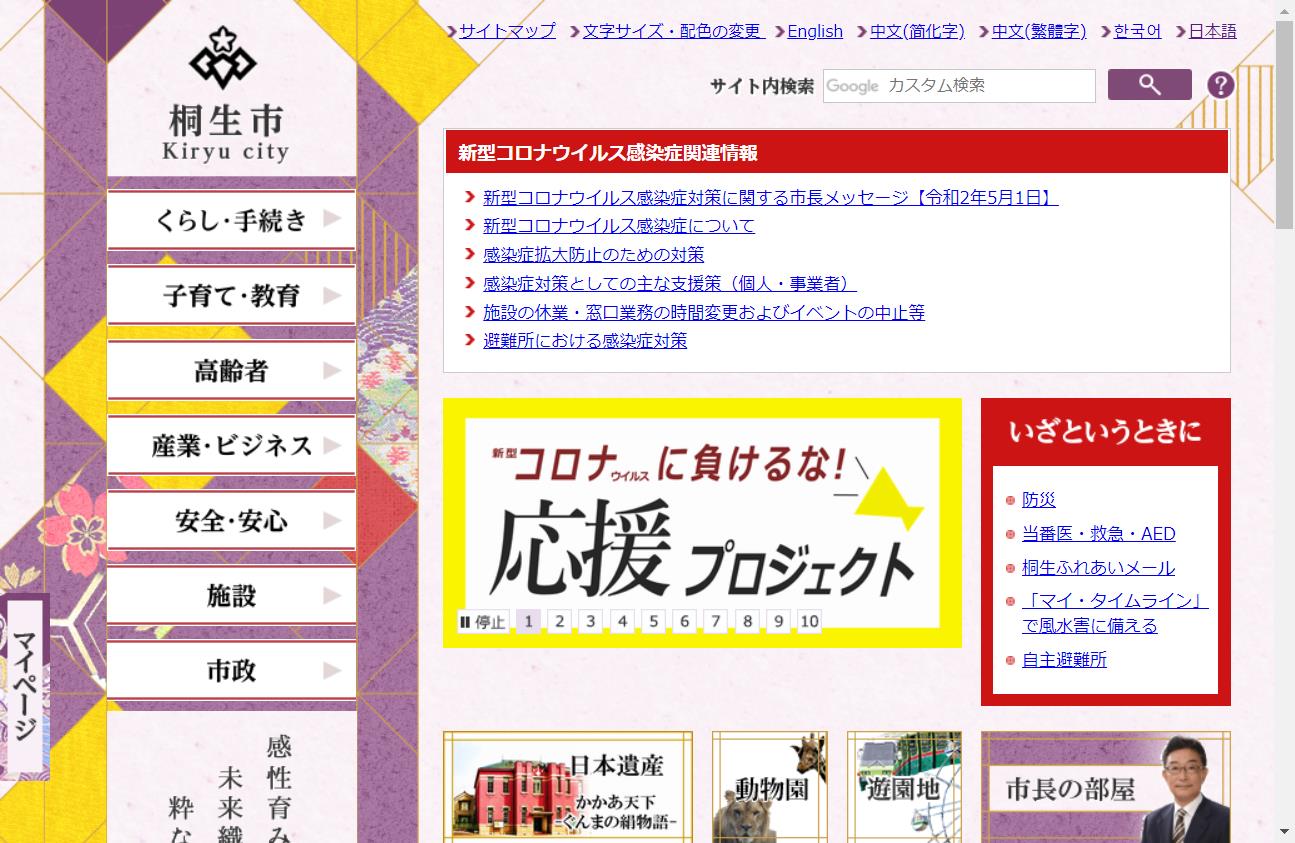Open the 動物園 zoo lion banner
The image size is (1295, 843).
click(x=769, y=790)
